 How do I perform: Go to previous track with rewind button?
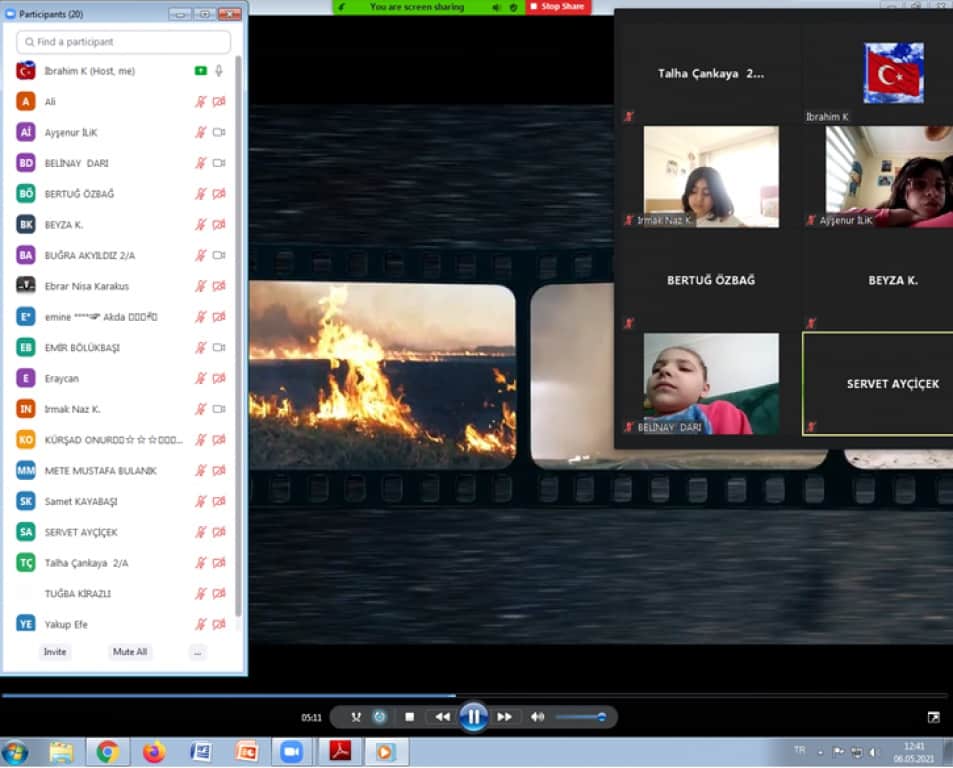[x=441, y=717]
